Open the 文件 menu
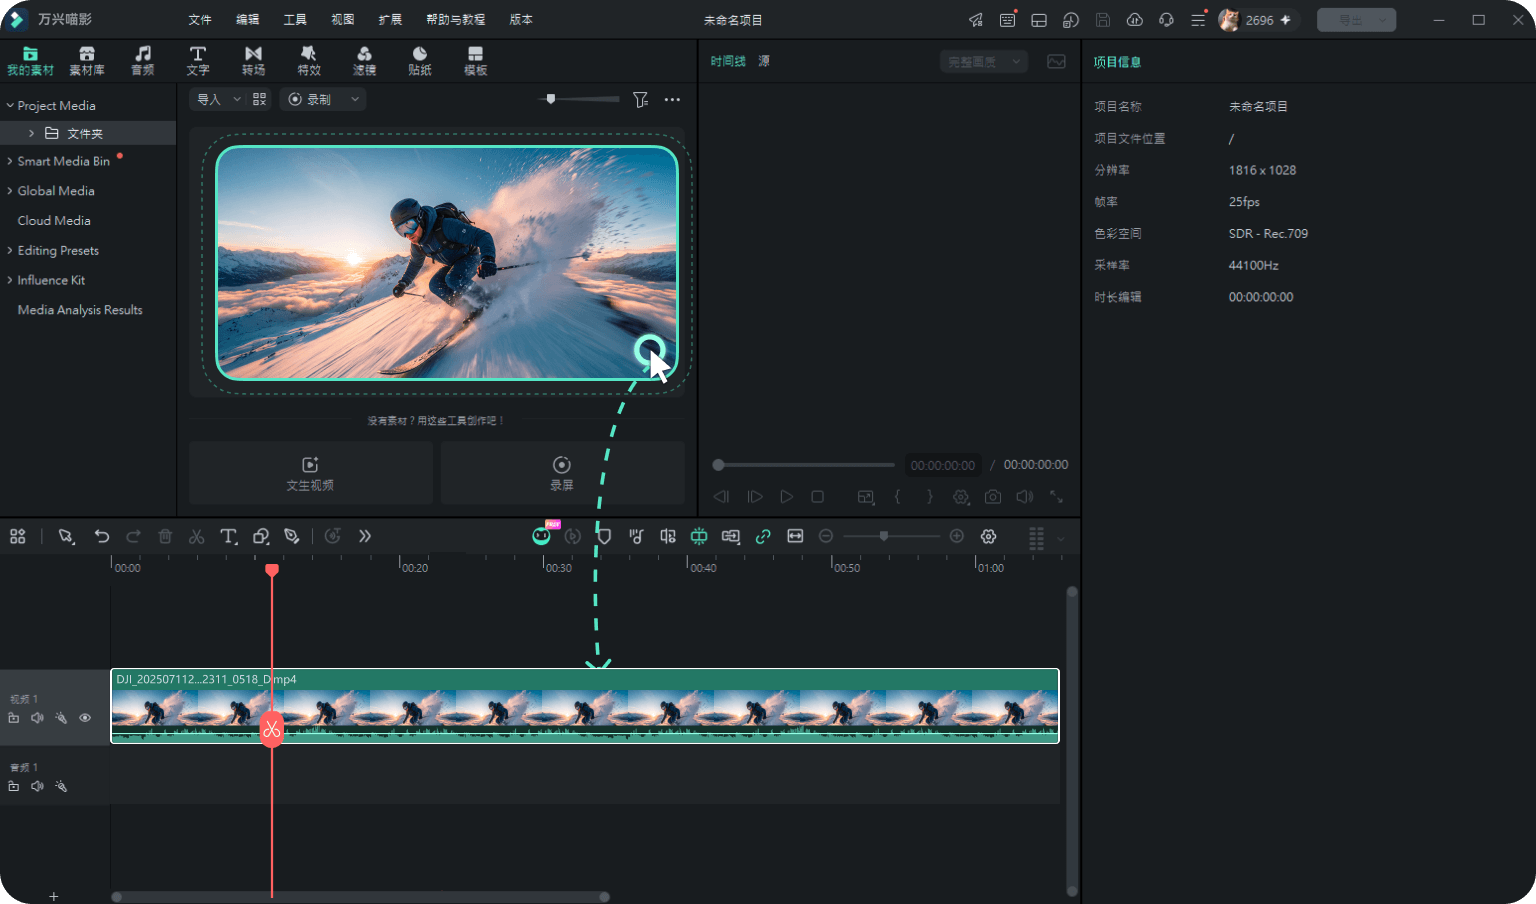 pyautogui.click(x=200, y=20)
